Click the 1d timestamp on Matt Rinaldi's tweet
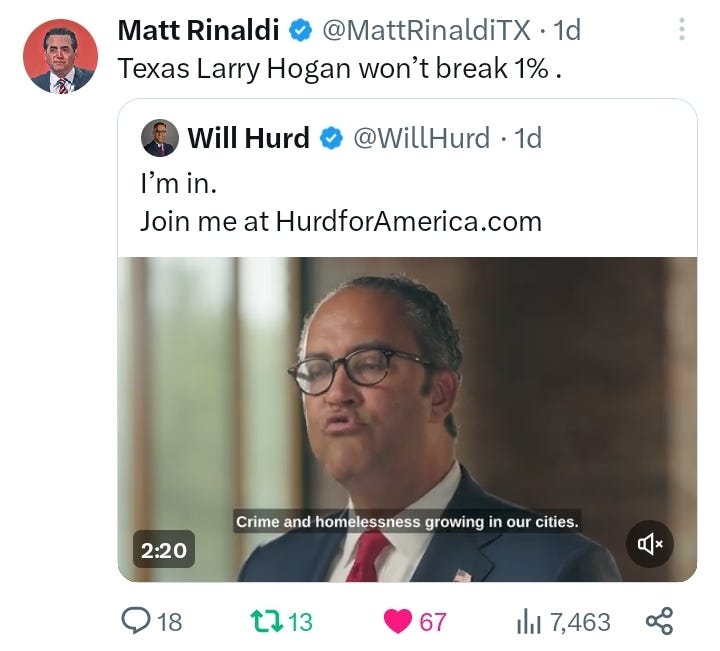Screen dimensions: 720x651 (x=567, y=30)
